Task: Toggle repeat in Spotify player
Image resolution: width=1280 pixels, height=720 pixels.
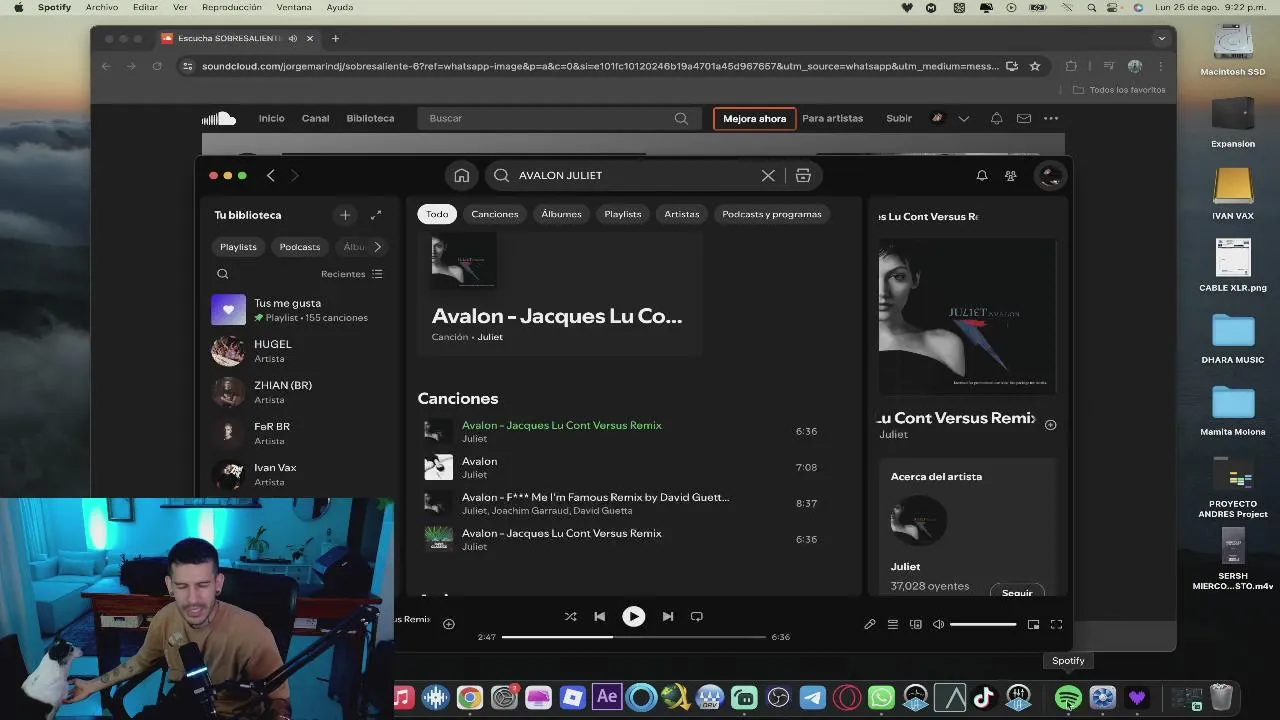Action: coord(697,616)
